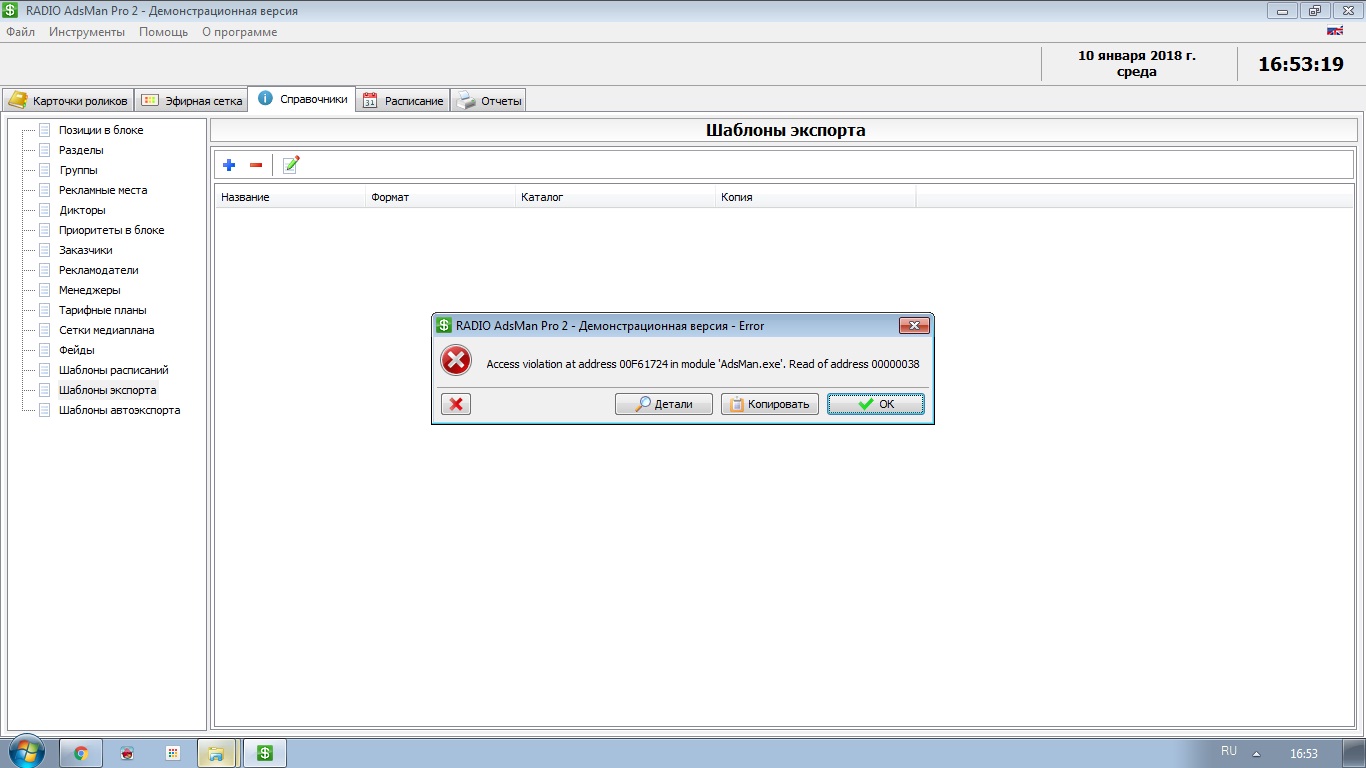
Task: Select Группы in the tree
Action: 79,170
